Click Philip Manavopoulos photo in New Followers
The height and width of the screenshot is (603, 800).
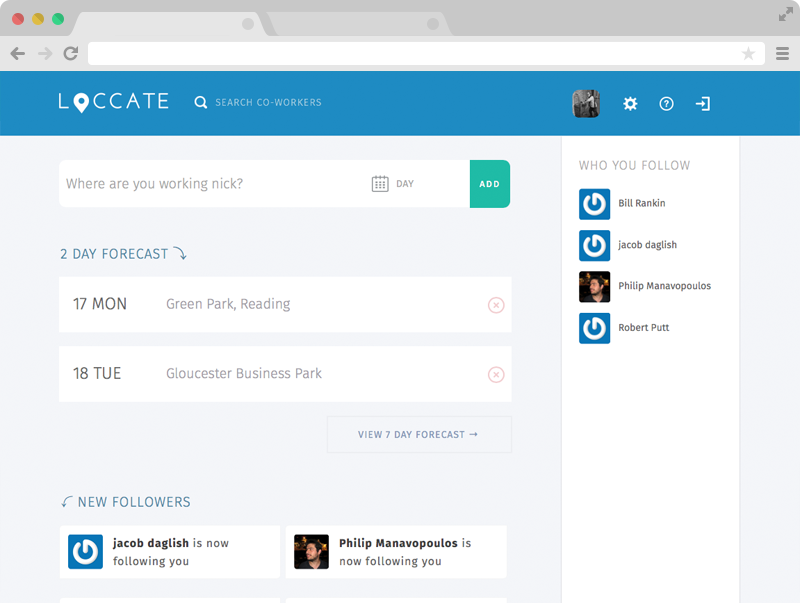[311, 551]
